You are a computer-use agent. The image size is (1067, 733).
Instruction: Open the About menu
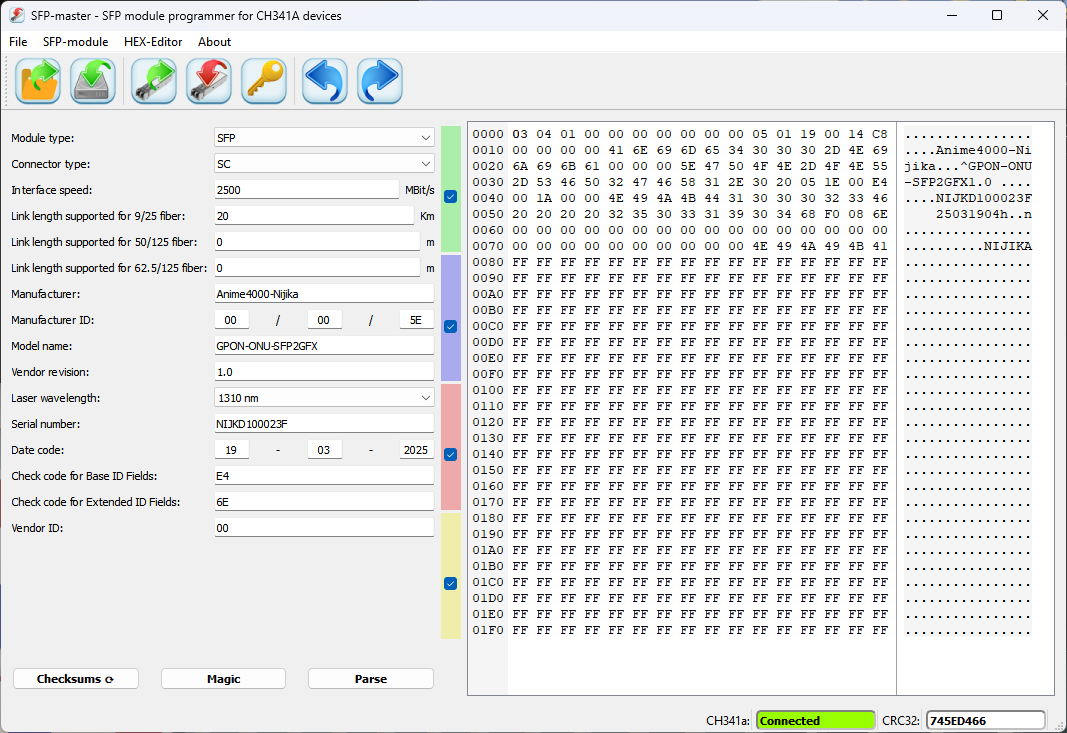pyautogui.click(x=214, y=42)
